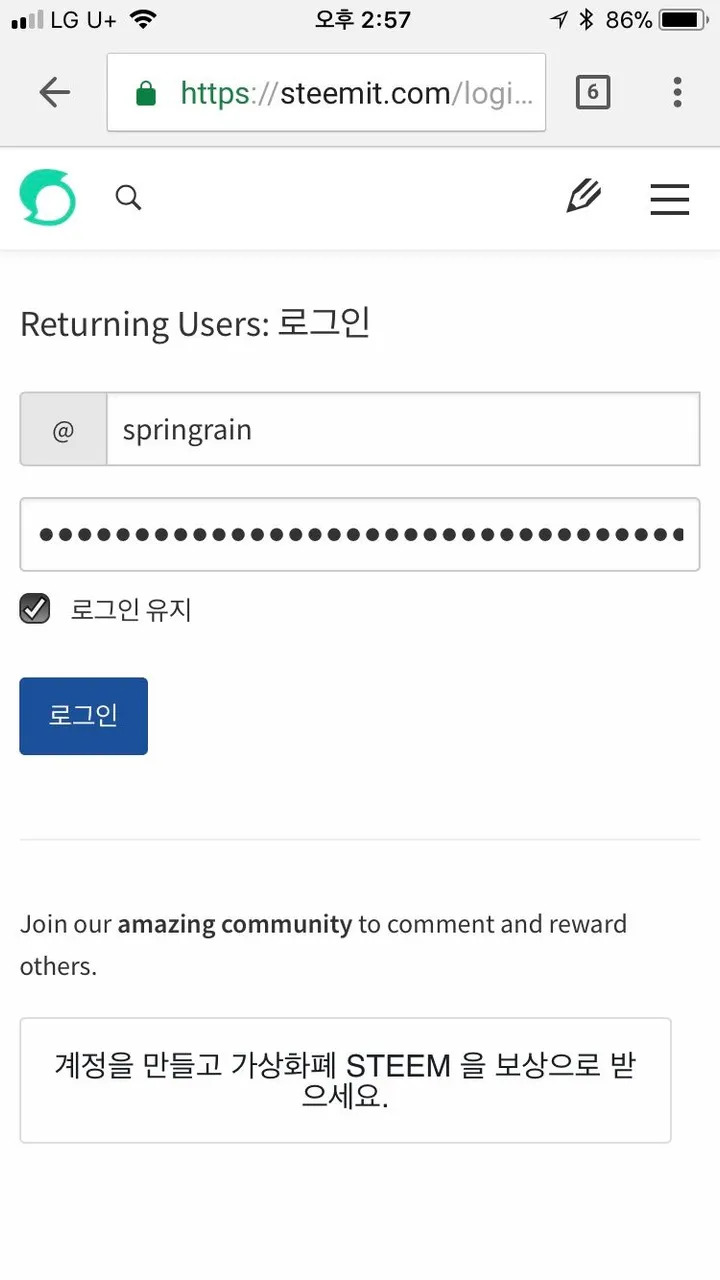Tap the Bluetooth status icon
This screenshot has width=720, height=1280.
pos(588,20)
